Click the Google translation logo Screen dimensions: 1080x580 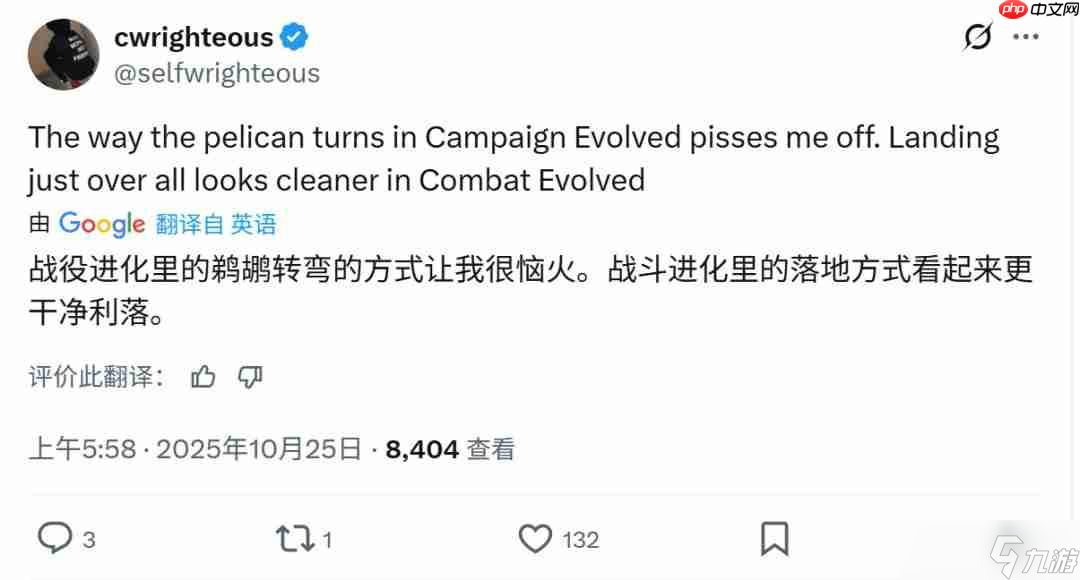[102, 224]
